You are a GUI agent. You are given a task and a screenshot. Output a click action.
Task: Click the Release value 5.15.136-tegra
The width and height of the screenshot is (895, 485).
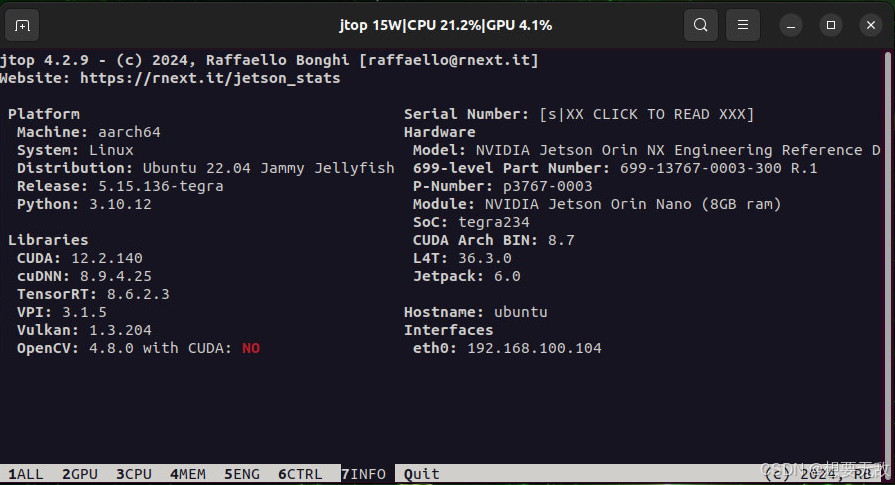click(x=161, y=187)
